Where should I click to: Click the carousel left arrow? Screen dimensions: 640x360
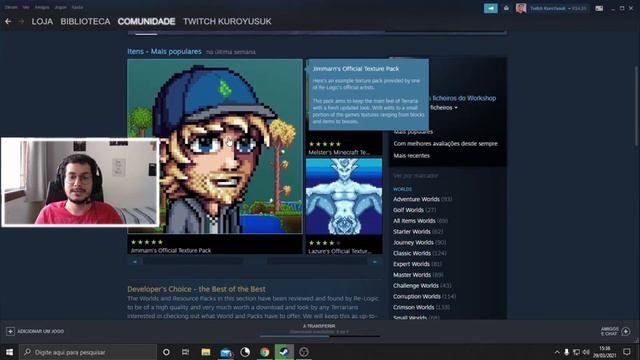click(135, 262)
